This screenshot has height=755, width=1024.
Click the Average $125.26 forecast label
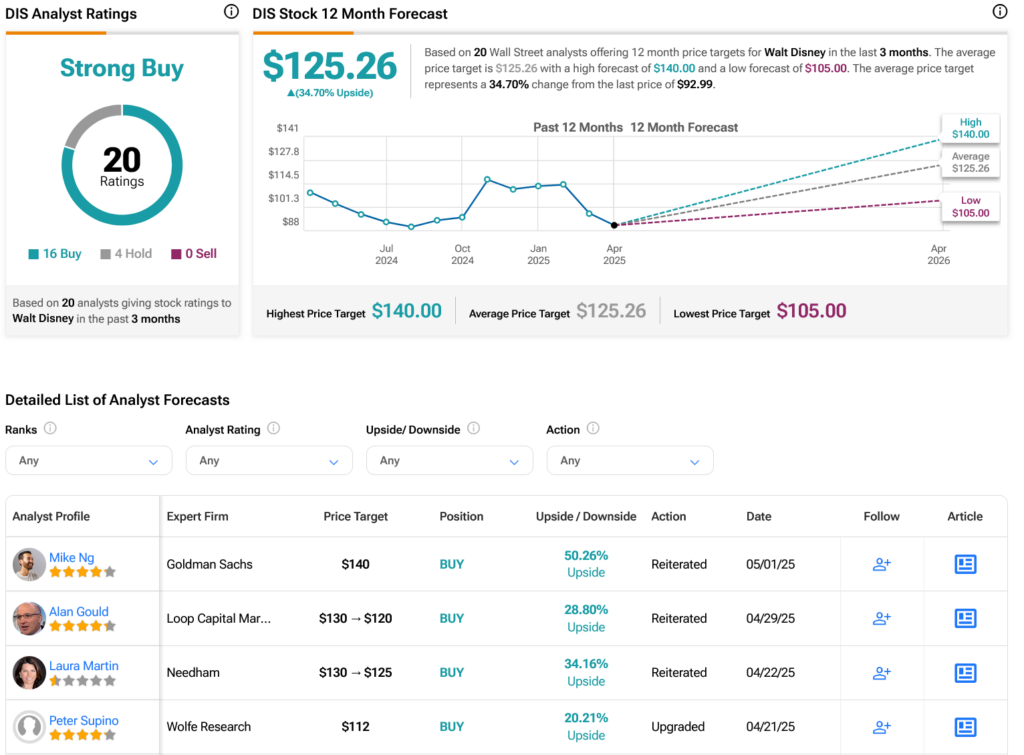tap(970, 162)
